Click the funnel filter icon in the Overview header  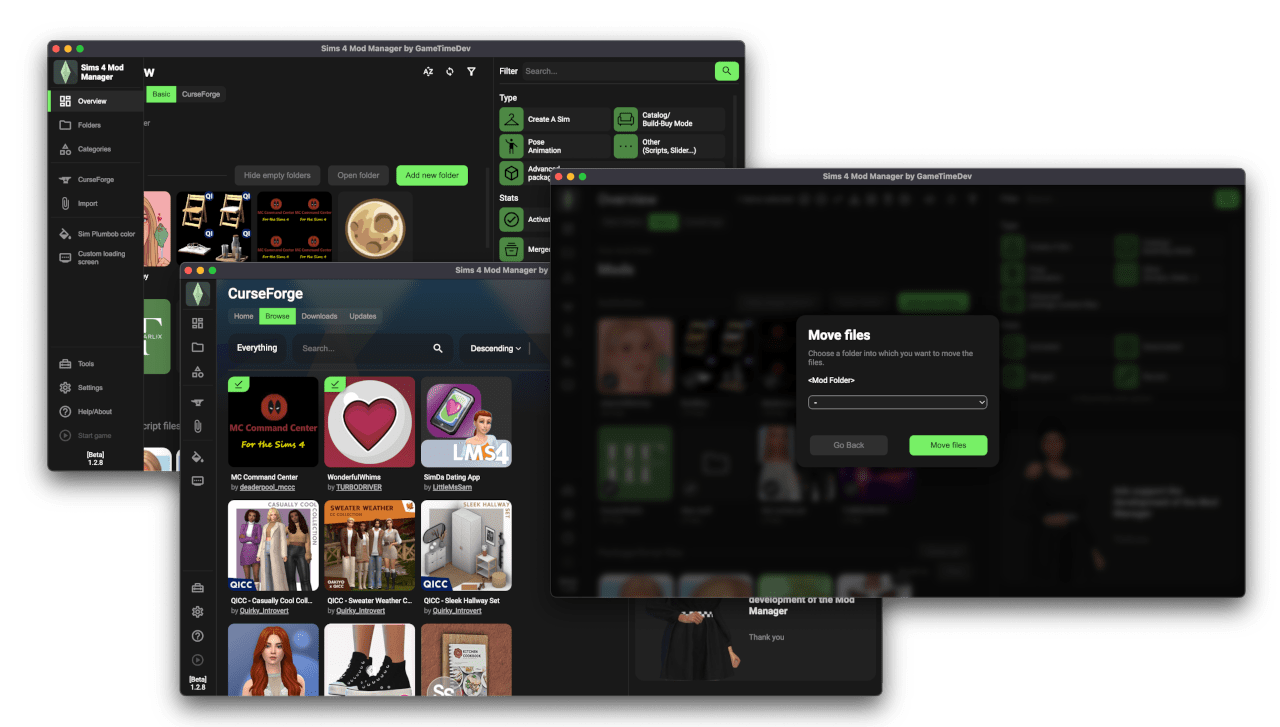pyautogui.click(x=472, y=72)
